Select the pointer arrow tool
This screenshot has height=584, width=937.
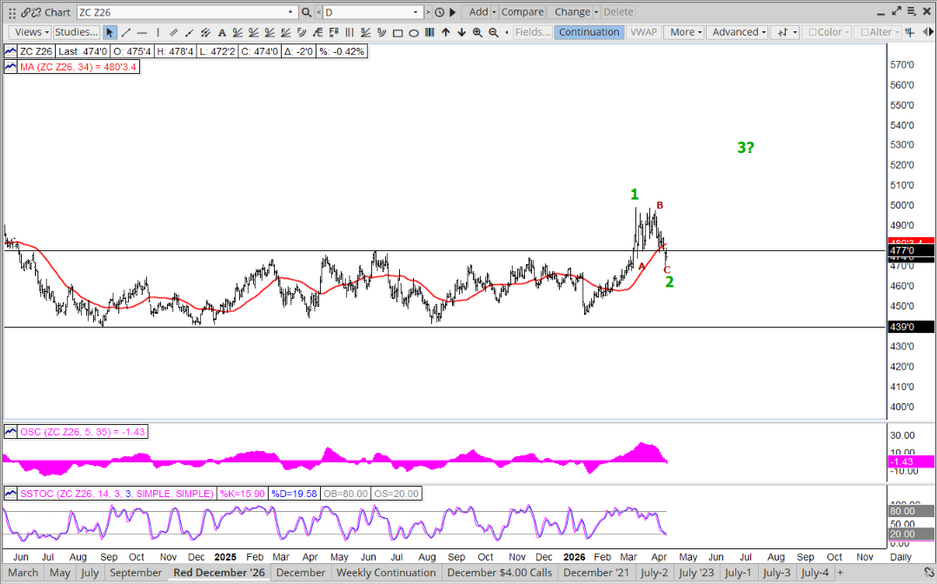[109, 32]
